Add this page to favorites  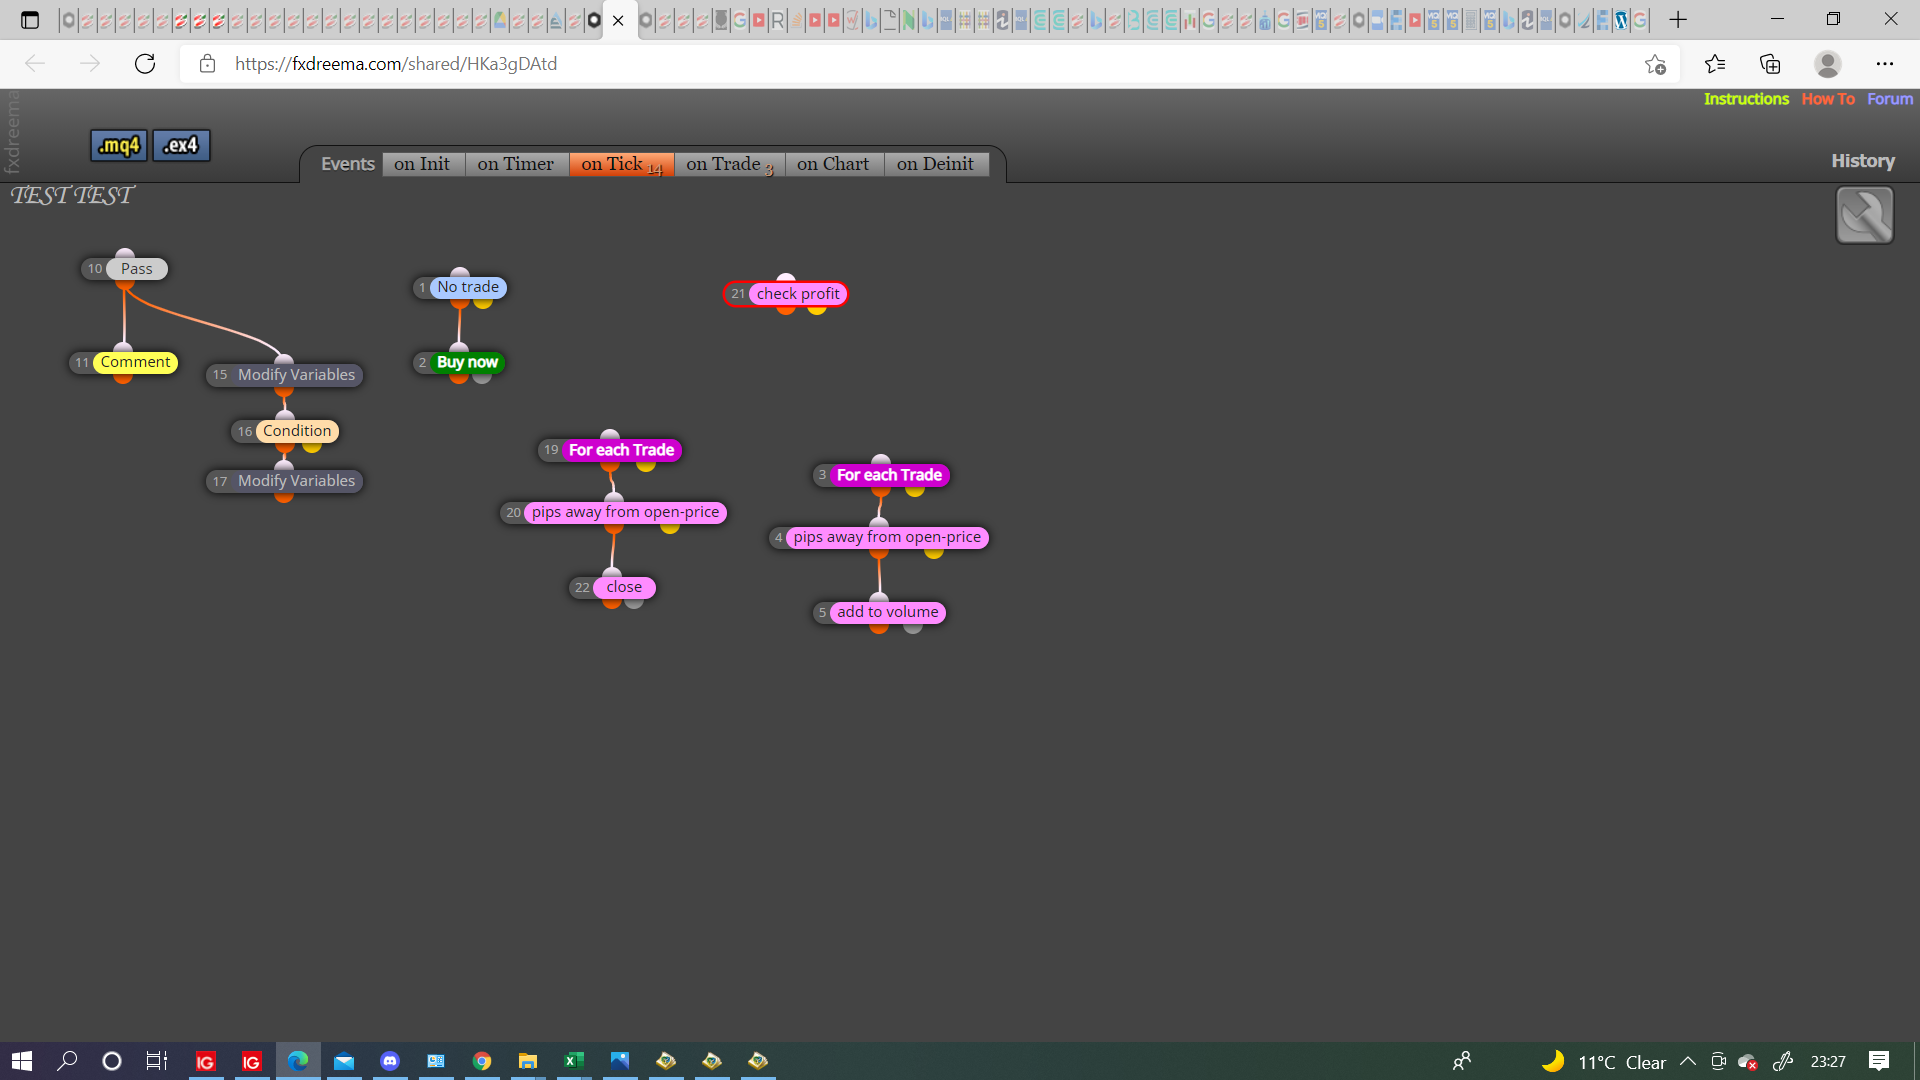point(1655,64)
